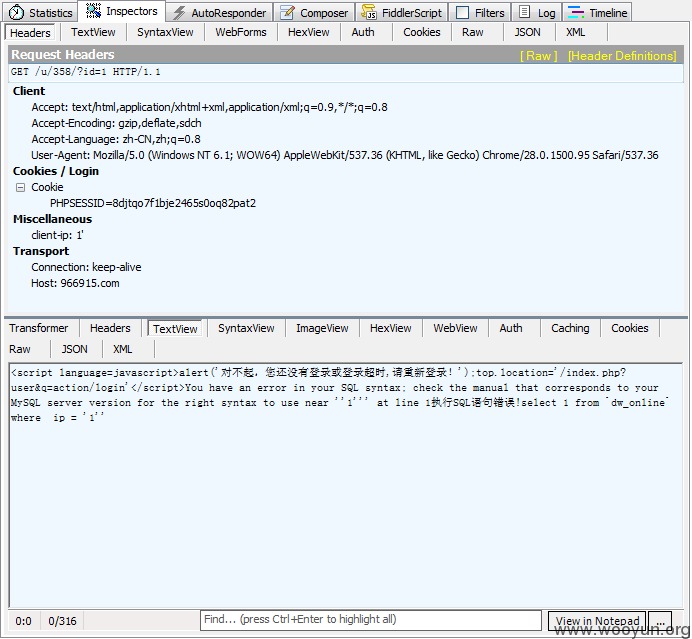Screen dimensions: 692x639
Task: Open the Statistics tab
Action: (41, 13)
